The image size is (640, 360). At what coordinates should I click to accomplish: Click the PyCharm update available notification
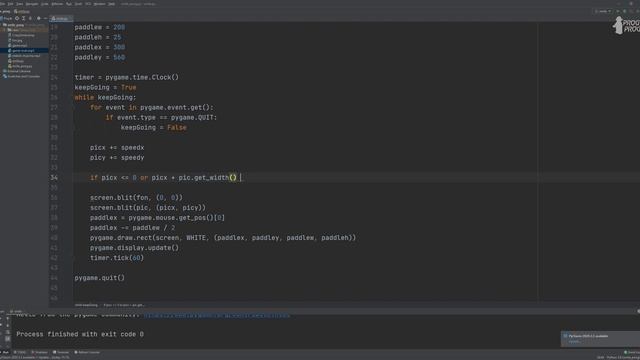point(600,339)
